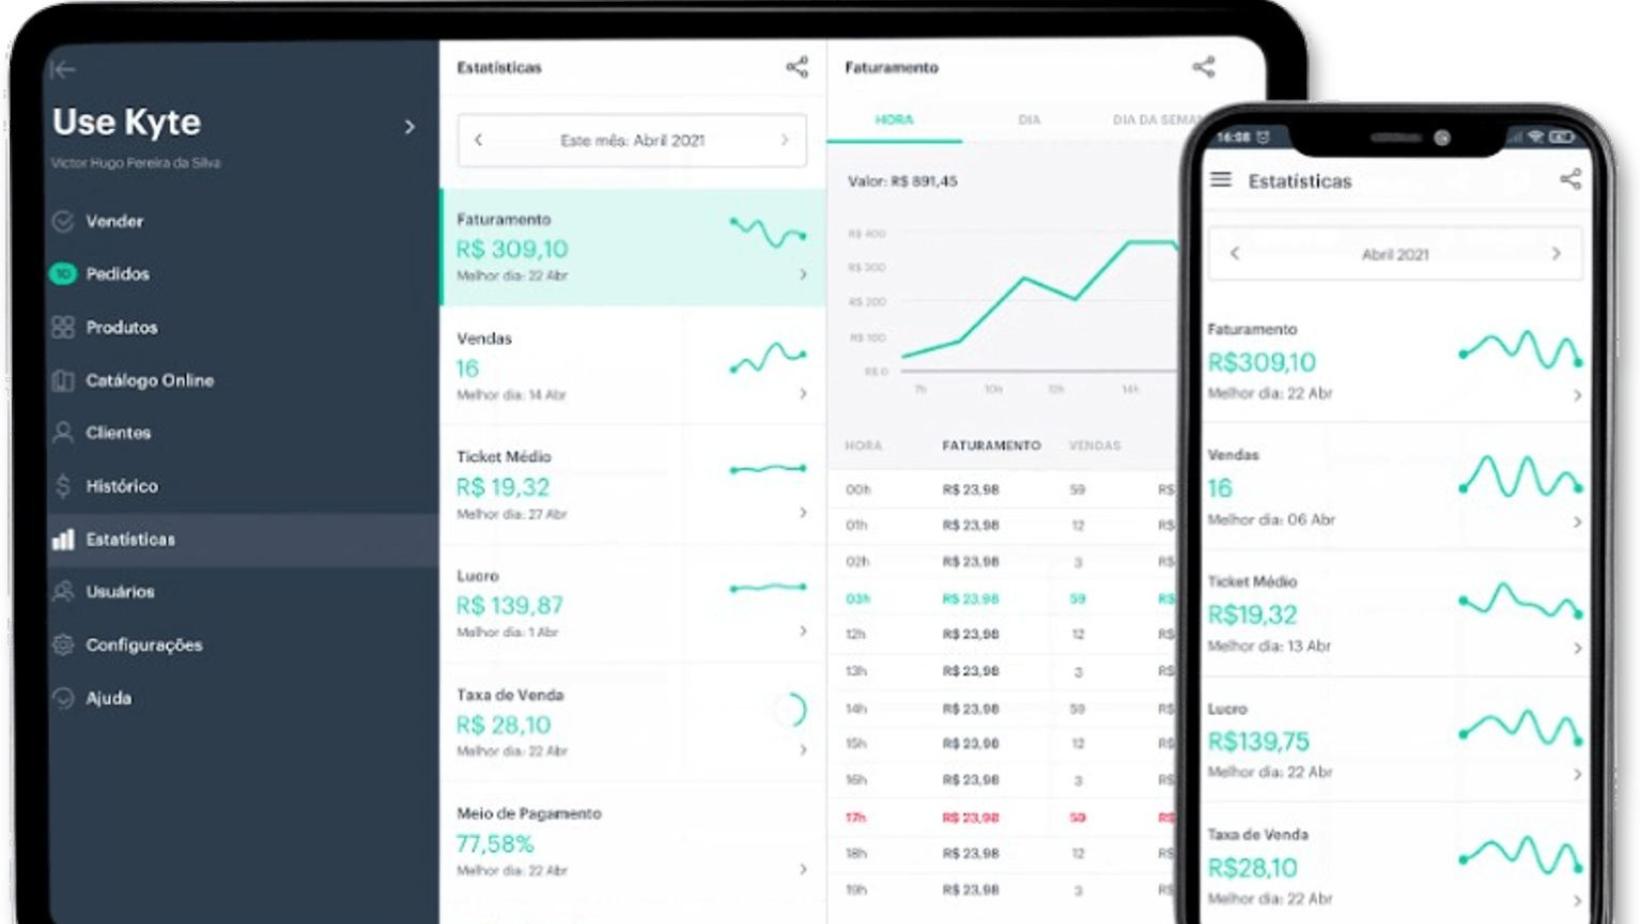
Task: Click the 'Este mês: Abril 2021' date label
Action: [x=632, y=140]
